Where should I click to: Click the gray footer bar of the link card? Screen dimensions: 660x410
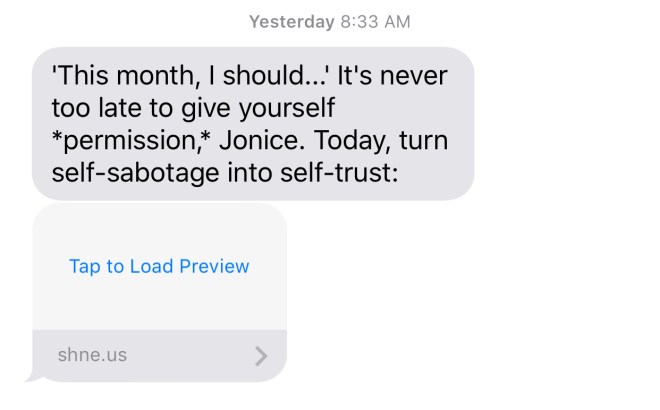coord(160,356)
